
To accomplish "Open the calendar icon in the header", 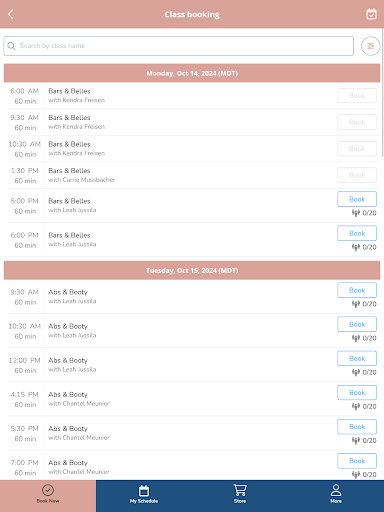I will (371, 14).
